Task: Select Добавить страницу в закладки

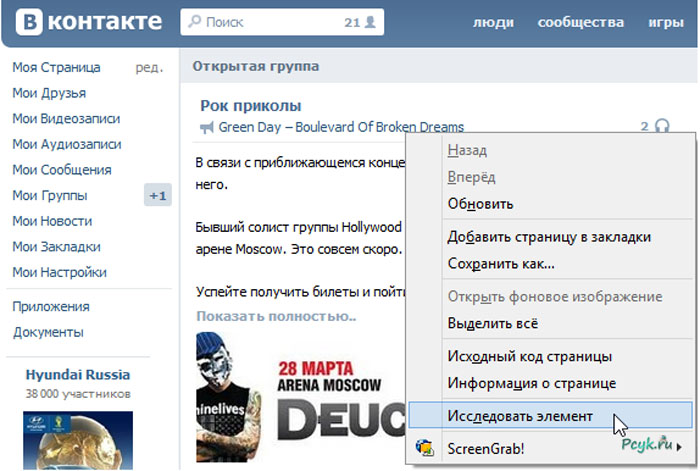Action: tap(549, 237)
